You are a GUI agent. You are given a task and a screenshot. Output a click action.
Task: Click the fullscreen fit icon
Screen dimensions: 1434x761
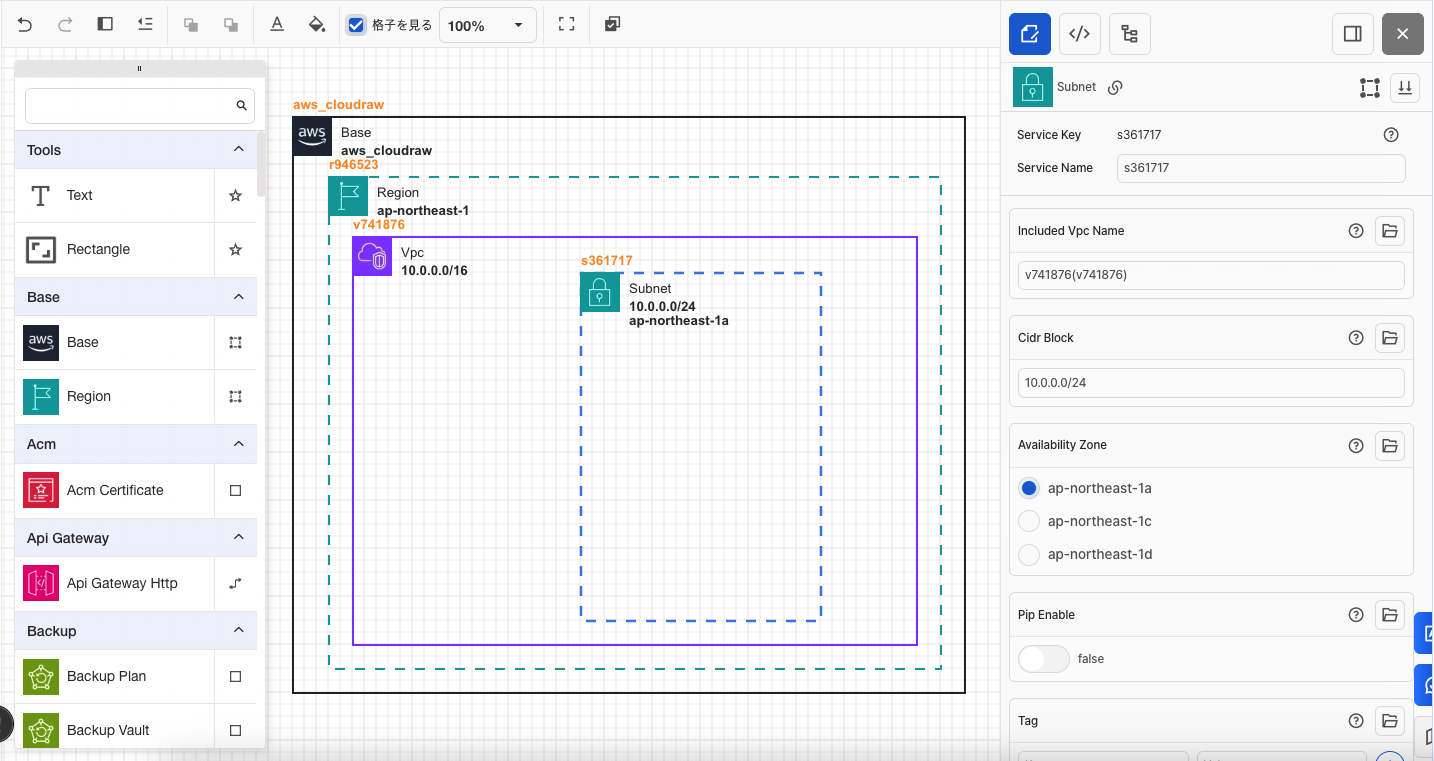tap(566, 25)
